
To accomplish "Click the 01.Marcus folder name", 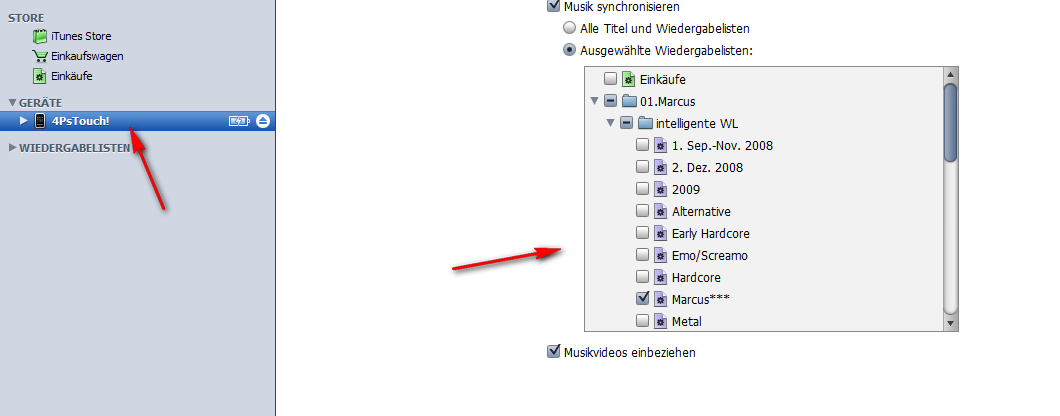I will [667, 101].
